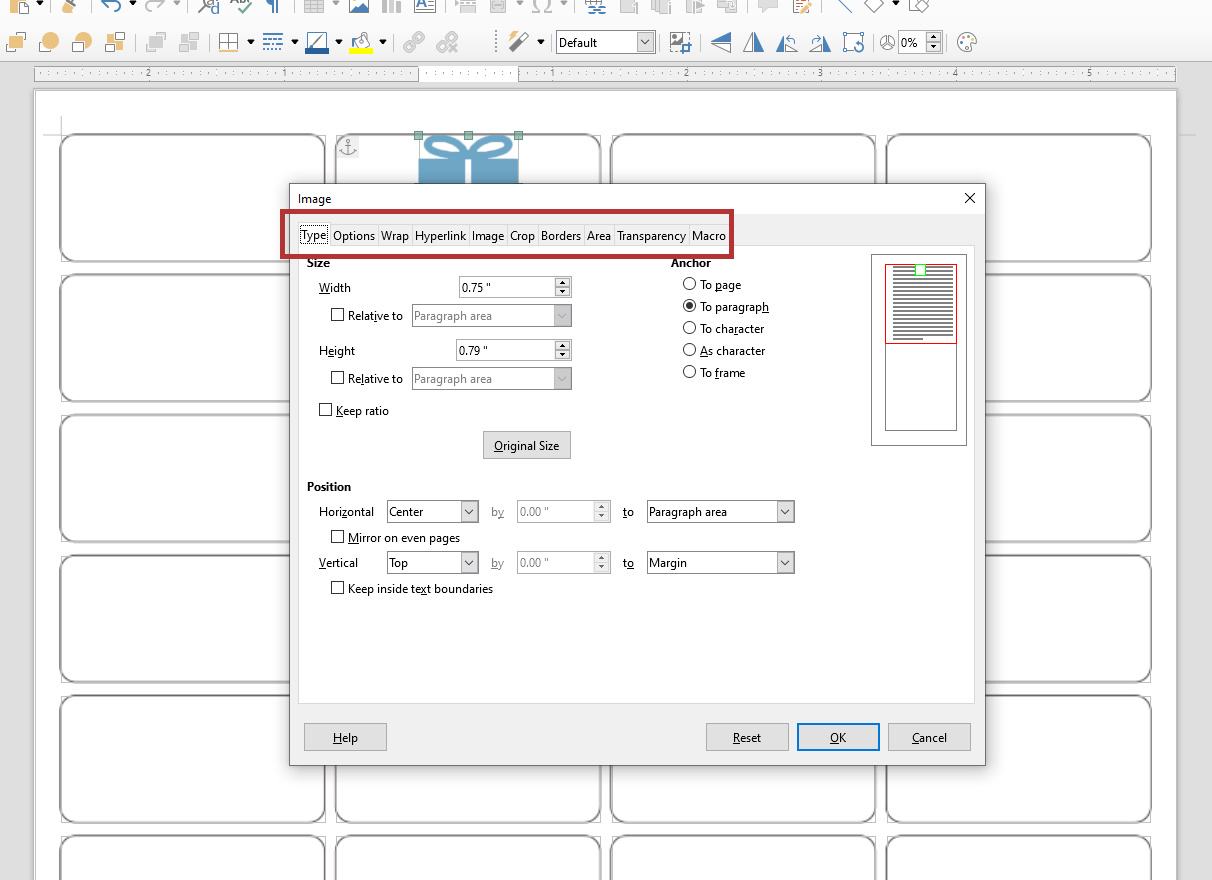Rotate the image left with the toolbar icon
Image resolution: width=1212 pixels, height=880 pixels.
click(x=787, y=42)
